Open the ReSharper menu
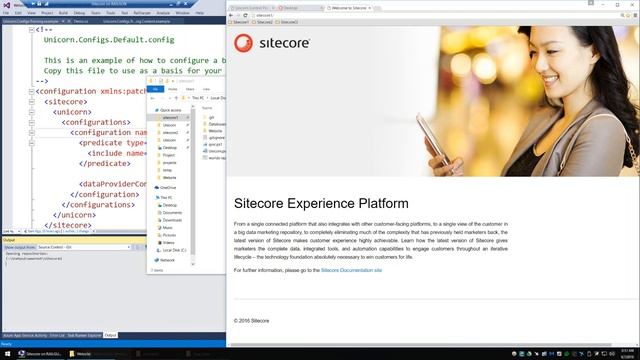 pyautogui.click(x=142, y=13)
